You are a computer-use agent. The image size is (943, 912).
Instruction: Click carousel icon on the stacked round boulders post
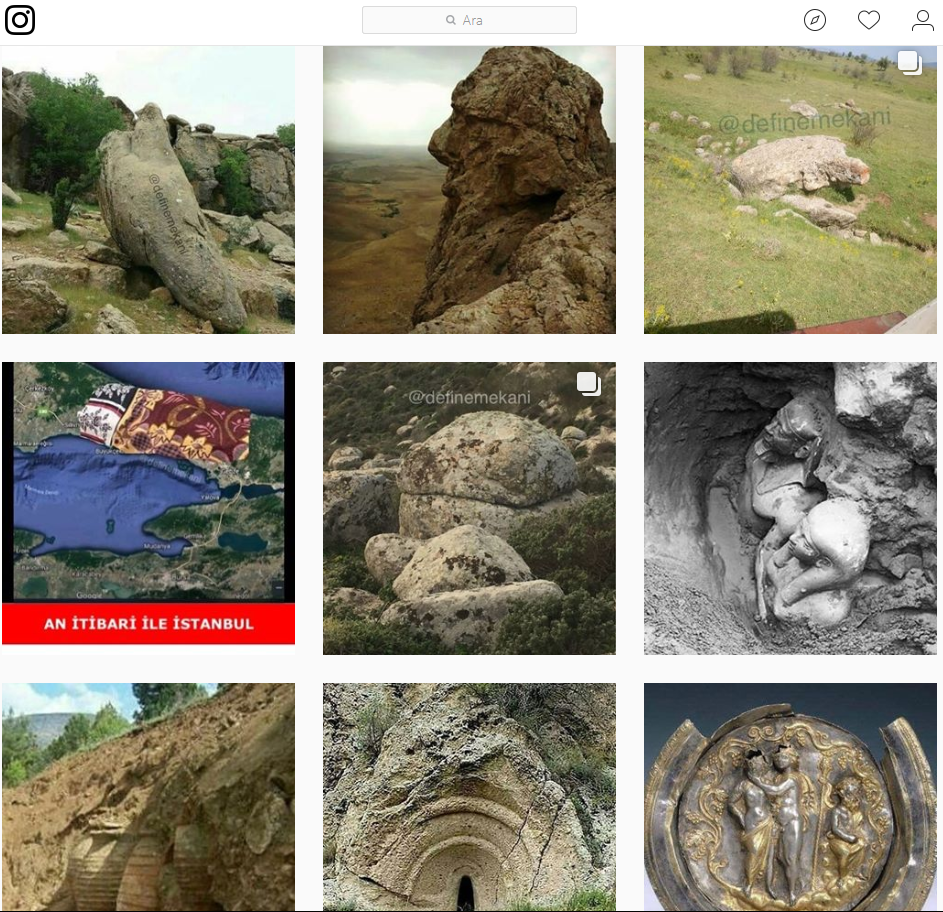[x=587, y=383]
